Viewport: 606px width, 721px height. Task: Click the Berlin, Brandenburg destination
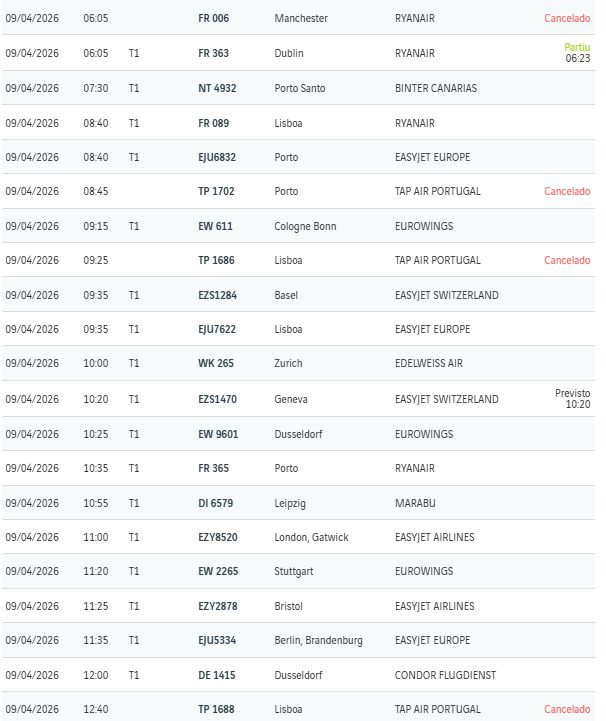[318, 640]
